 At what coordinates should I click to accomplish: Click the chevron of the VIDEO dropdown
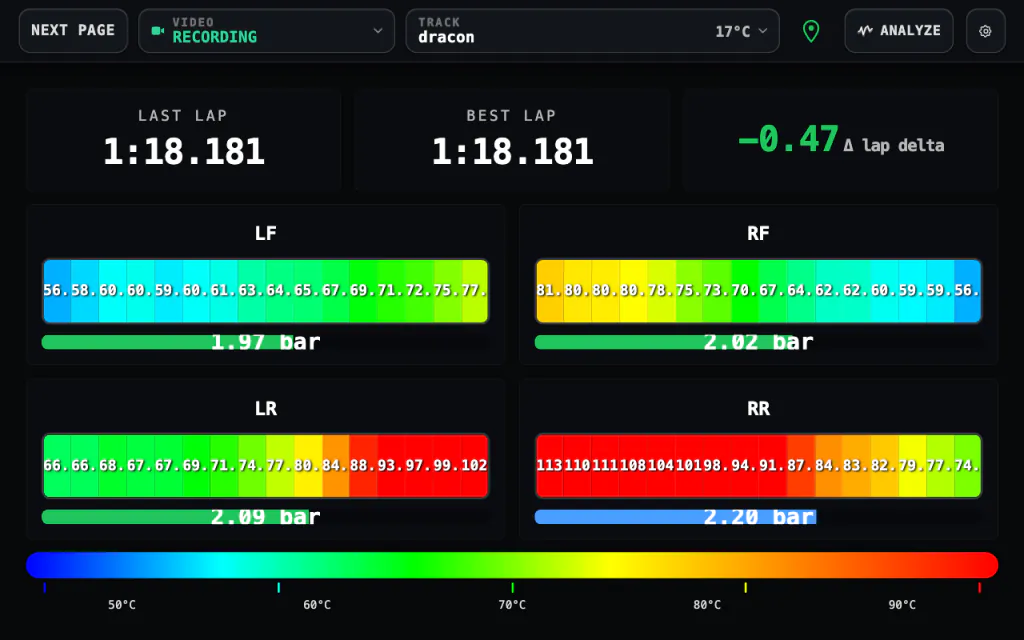point(377,31)
